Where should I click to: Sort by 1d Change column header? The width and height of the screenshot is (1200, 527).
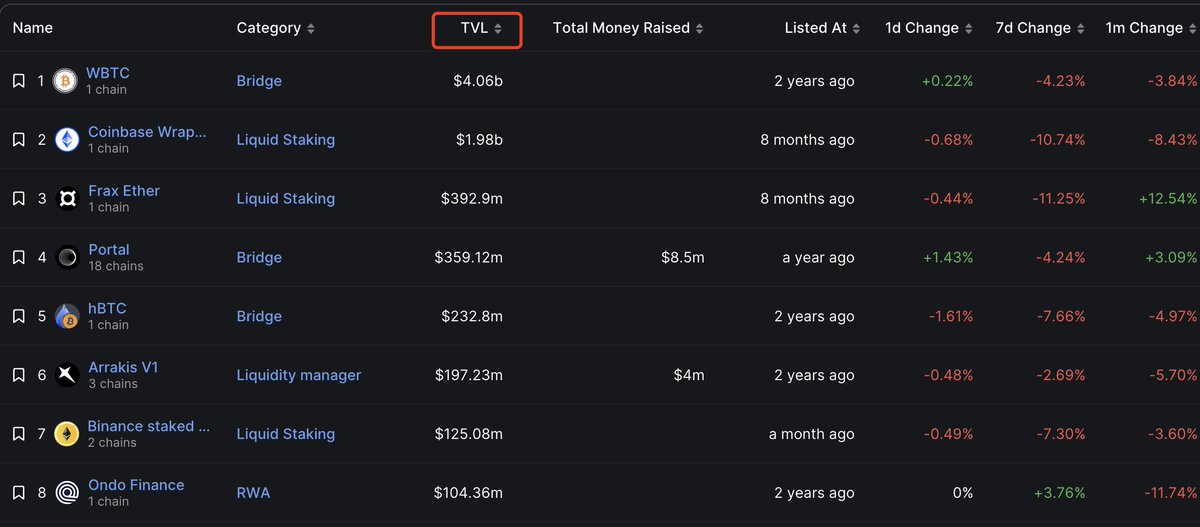(929, 28)
